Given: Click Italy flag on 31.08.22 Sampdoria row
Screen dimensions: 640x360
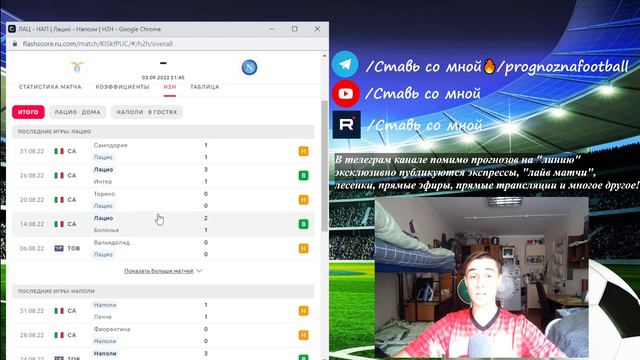Looking at the screenshot, I should pyautogui.click(x=59, y=151).
